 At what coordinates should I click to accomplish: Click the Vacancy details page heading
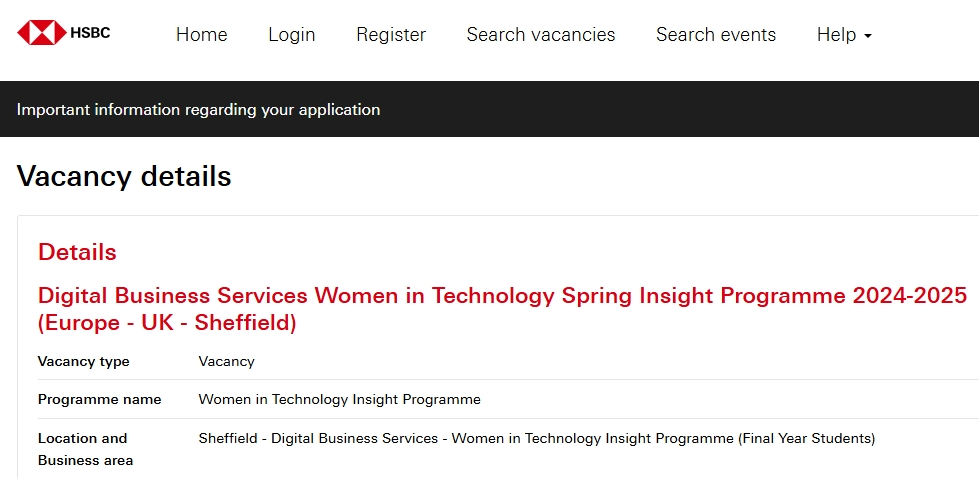(124, 177)
